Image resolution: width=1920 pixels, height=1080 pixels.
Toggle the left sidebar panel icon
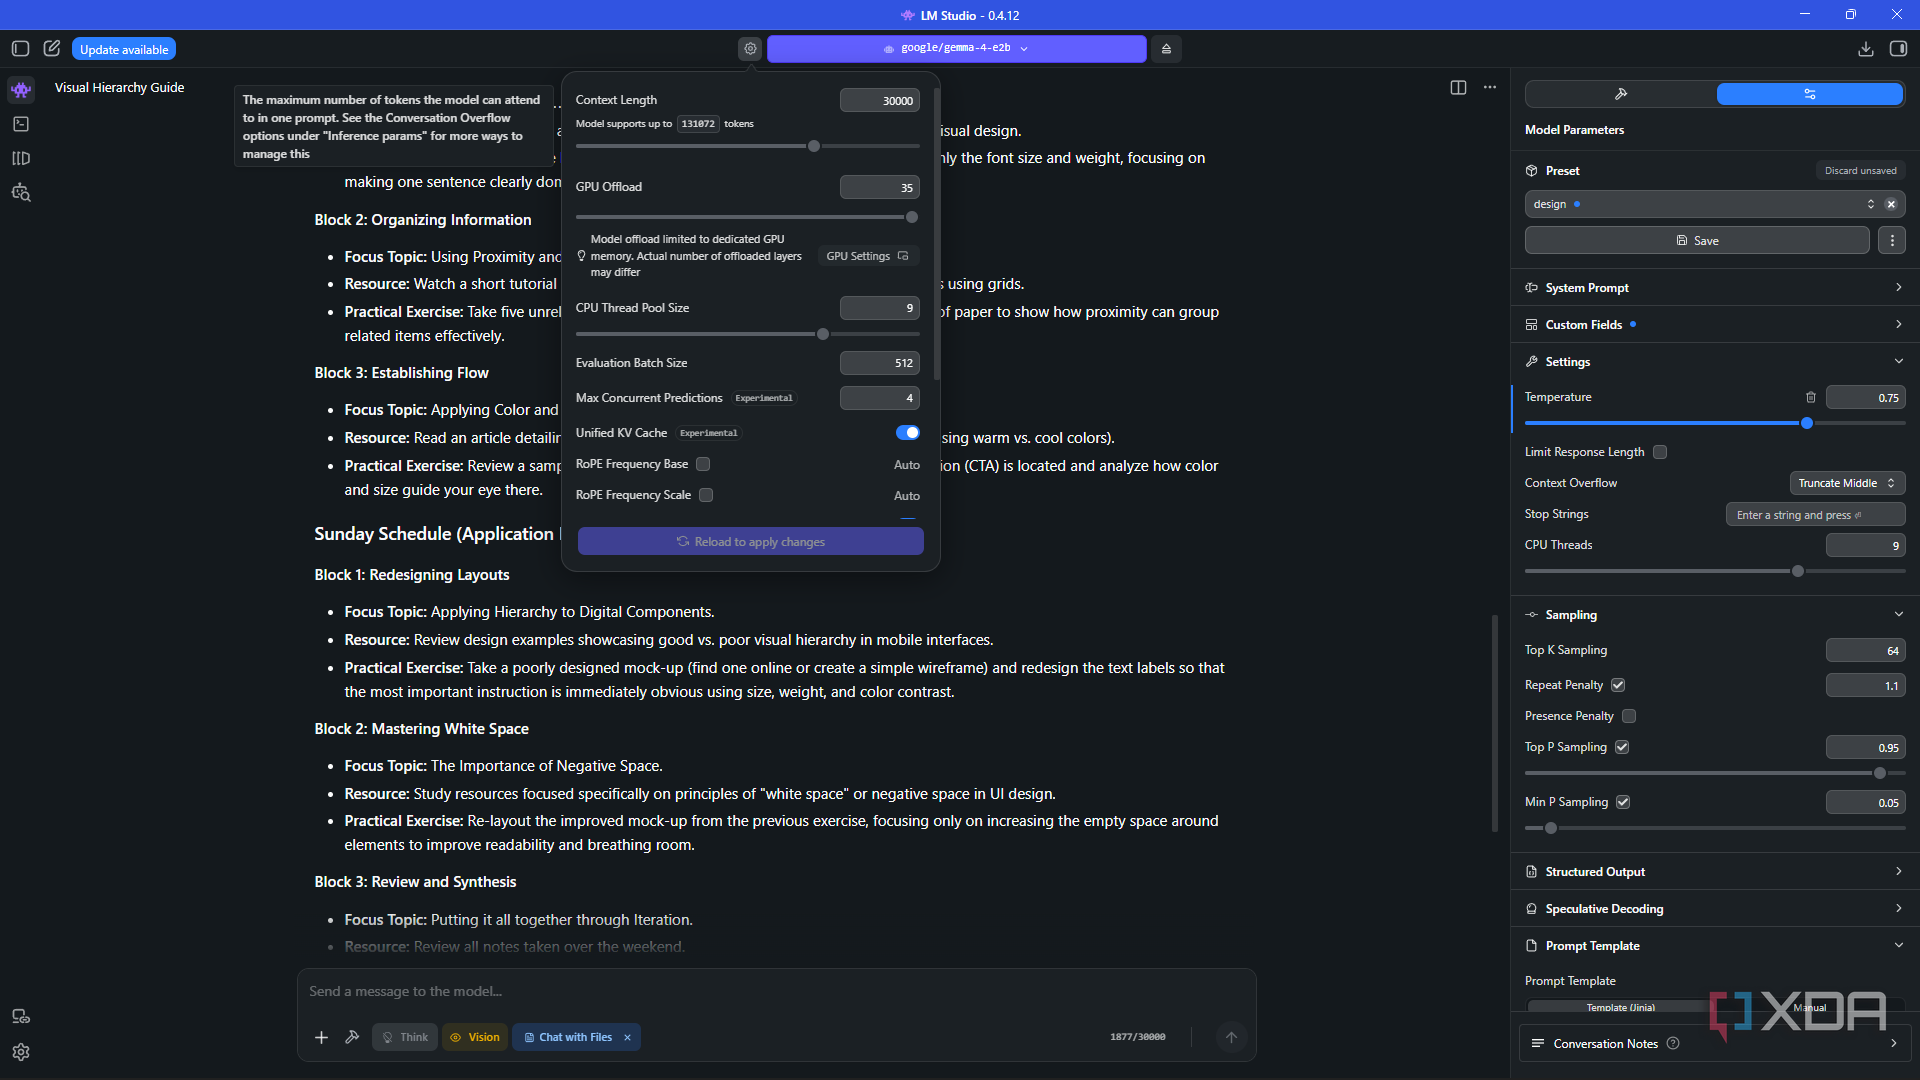[20, 49]
